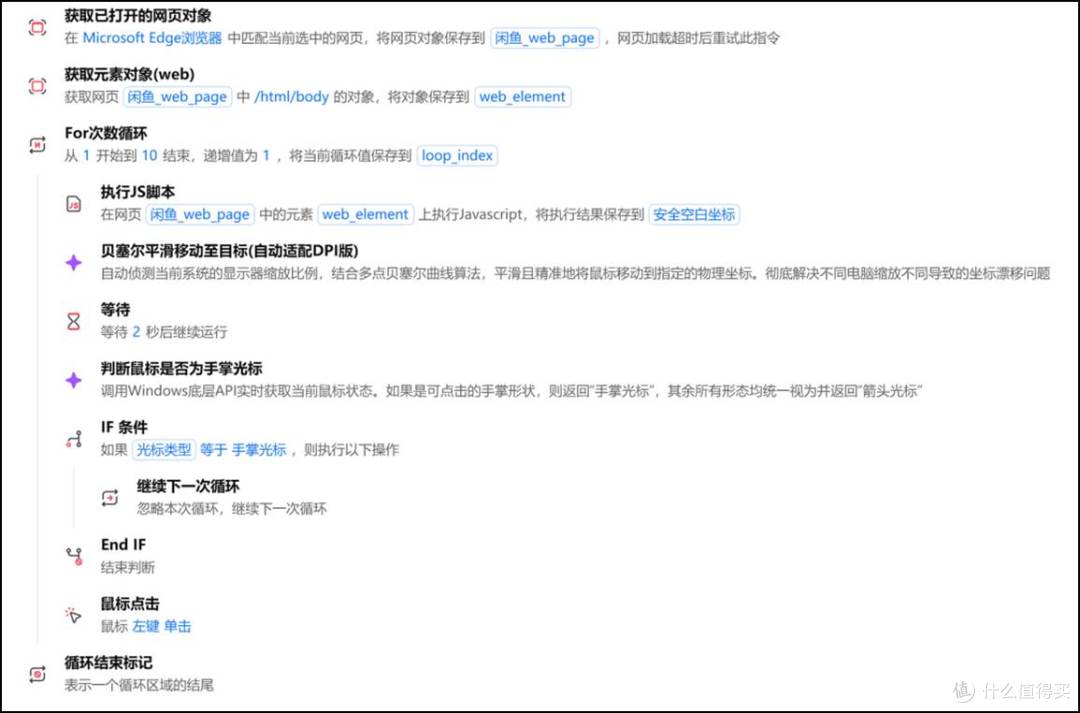The height and width of the screenshot is (713, 1080).
Task: Click the icon beside 获取已打开的网页对象
Action: [x=37, y=28]
